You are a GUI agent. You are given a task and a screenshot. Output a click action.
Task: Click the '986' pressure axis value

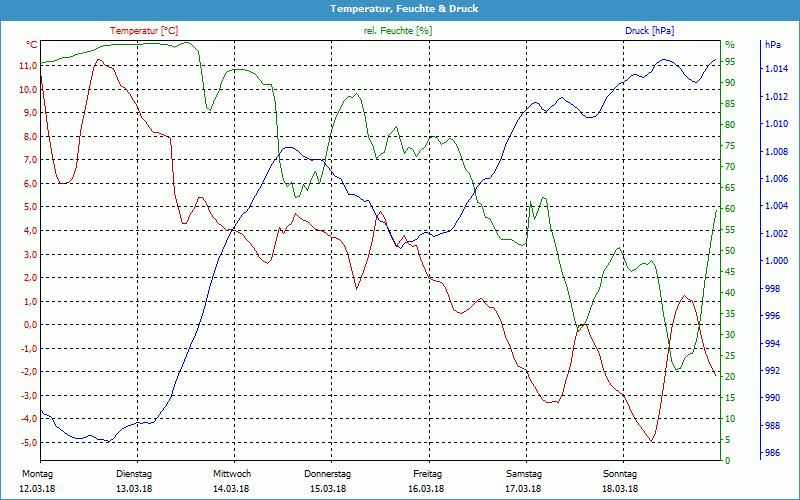coord(772,453)
